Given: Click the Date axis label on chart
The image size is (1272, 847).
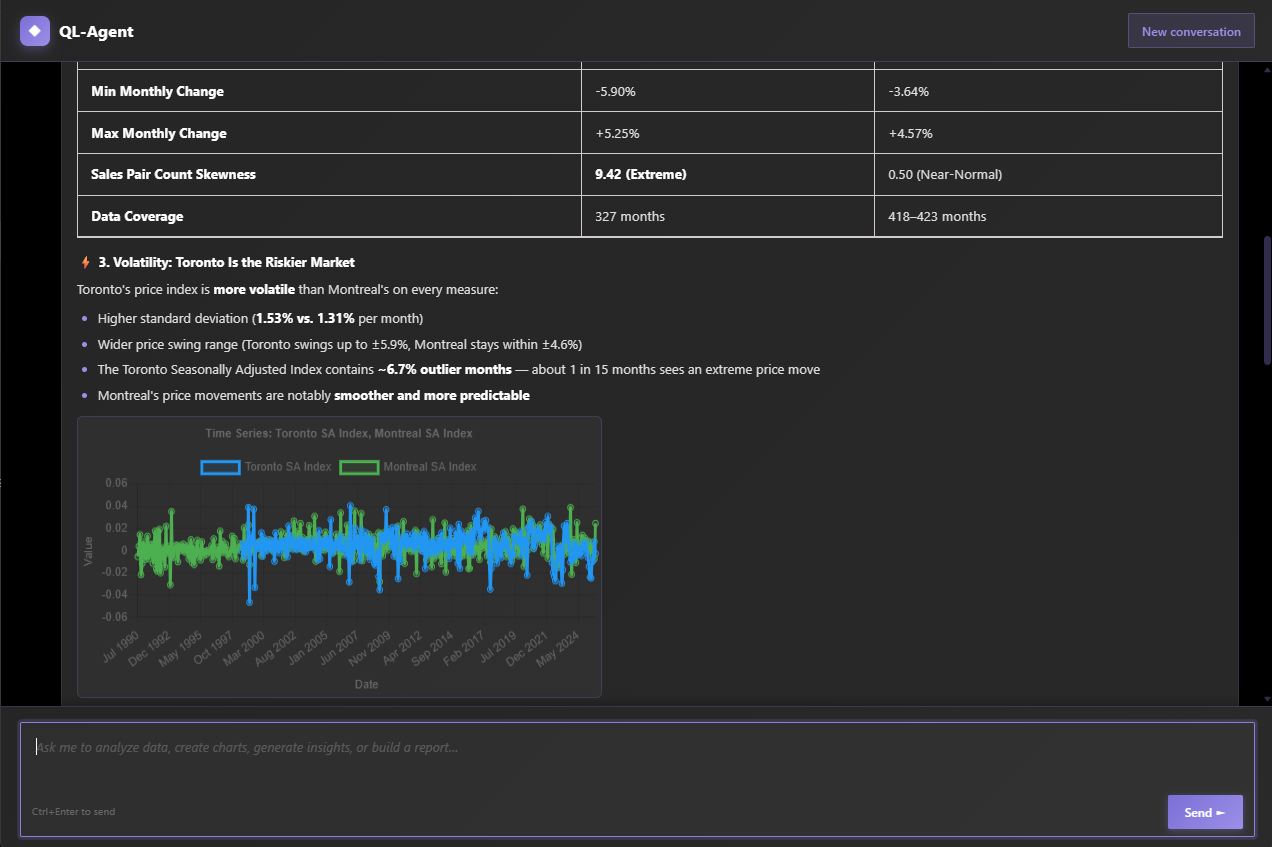Looking at the screenshot, I should [366, 684].
